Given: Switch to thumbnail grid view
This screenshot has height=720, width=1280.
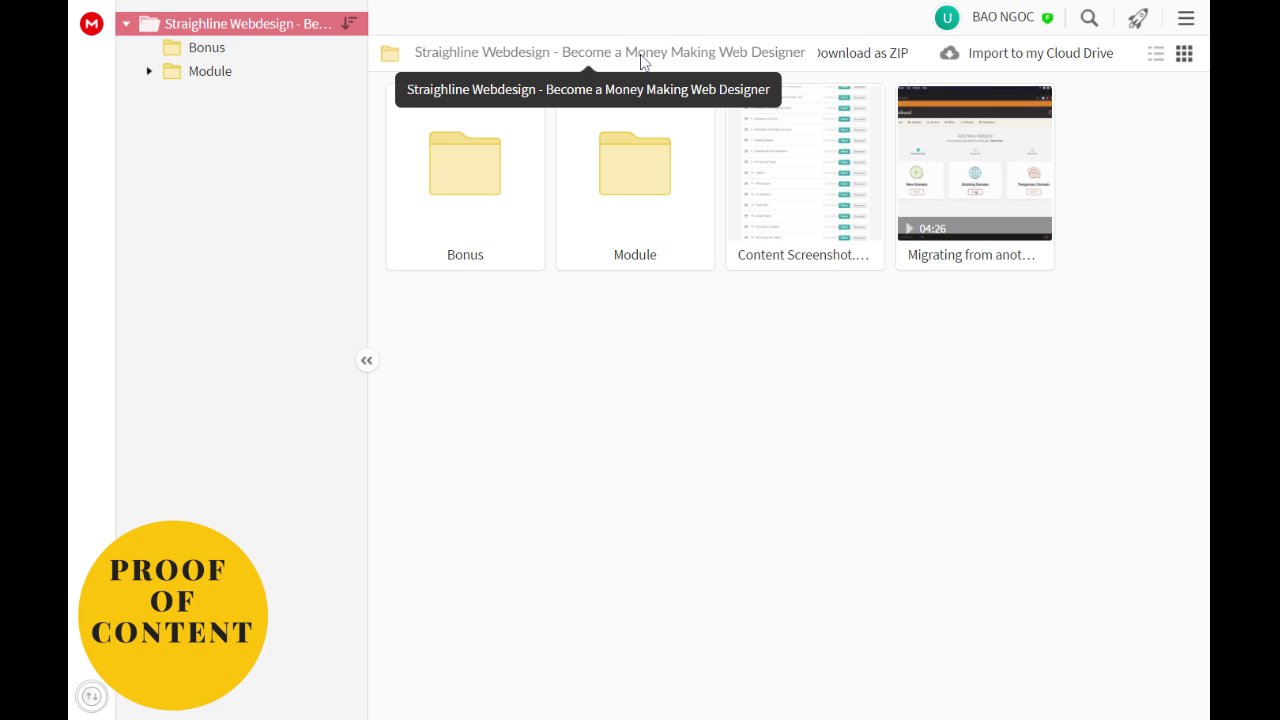Looking at the screenshot, I should (1184, 54).
